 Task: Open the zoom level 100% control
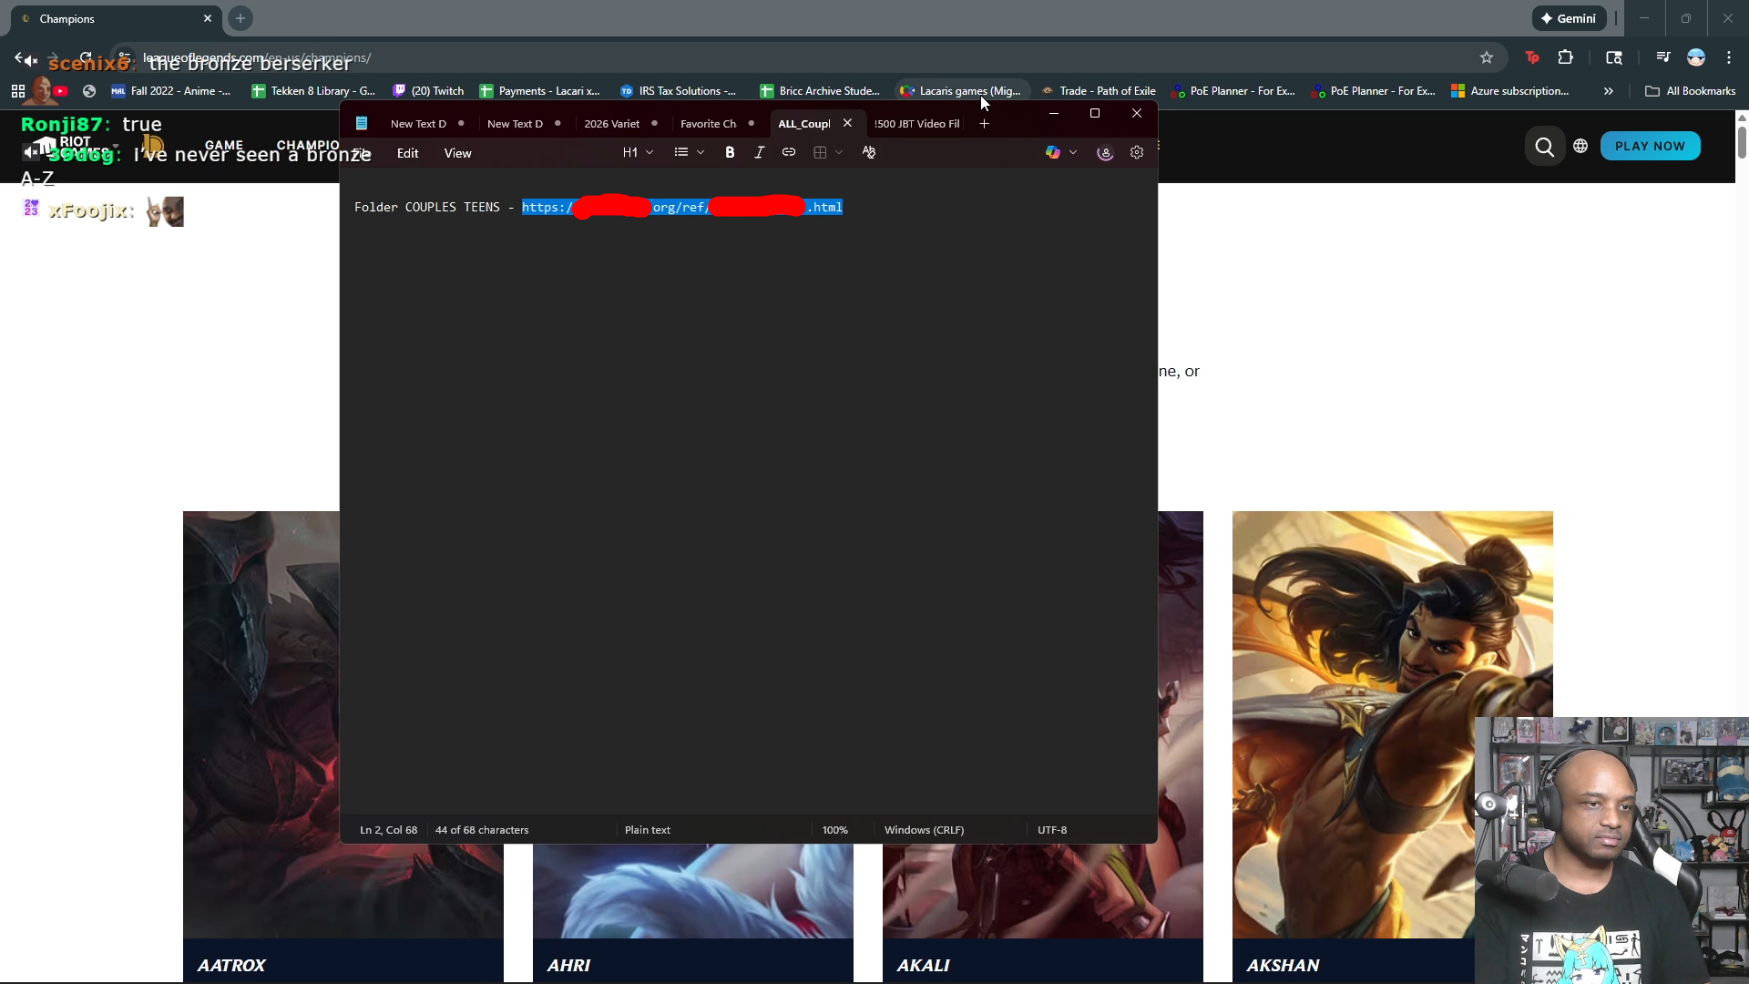coord(835,830)
